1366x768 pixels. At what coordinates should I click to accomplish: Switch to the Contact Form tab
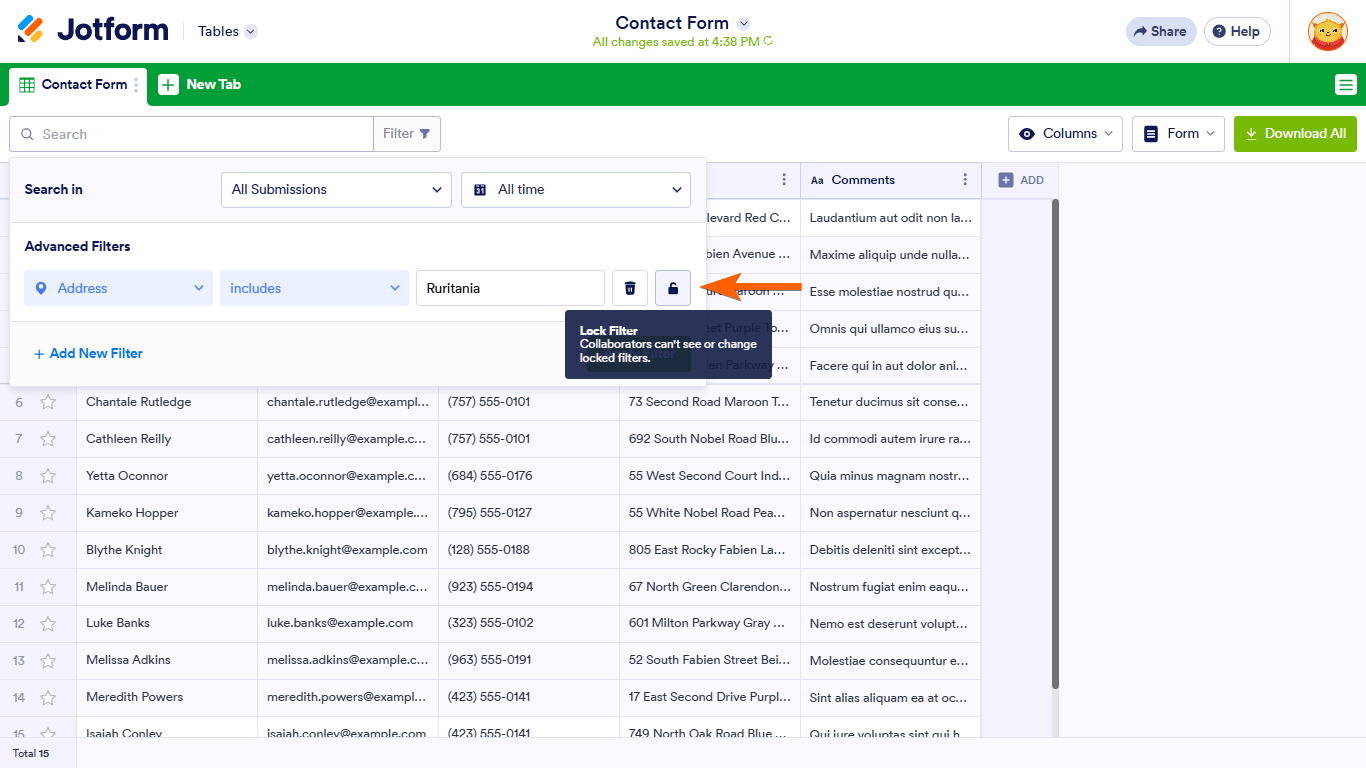click(78, 85)
